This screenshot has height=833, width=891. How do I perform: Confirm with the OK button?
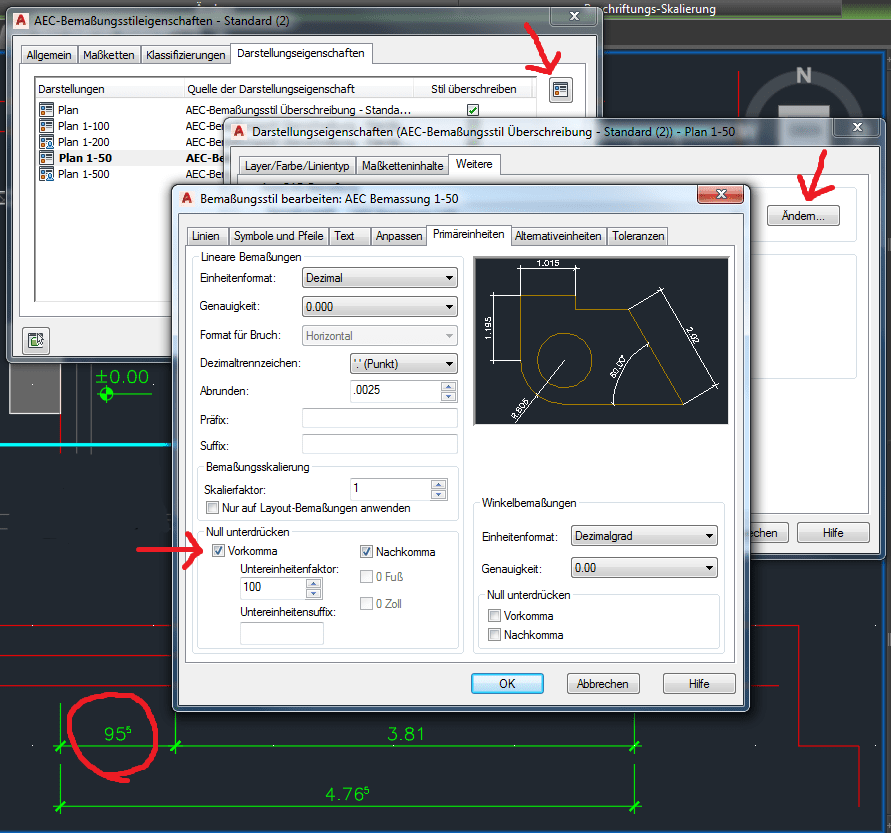coord(507,684)
